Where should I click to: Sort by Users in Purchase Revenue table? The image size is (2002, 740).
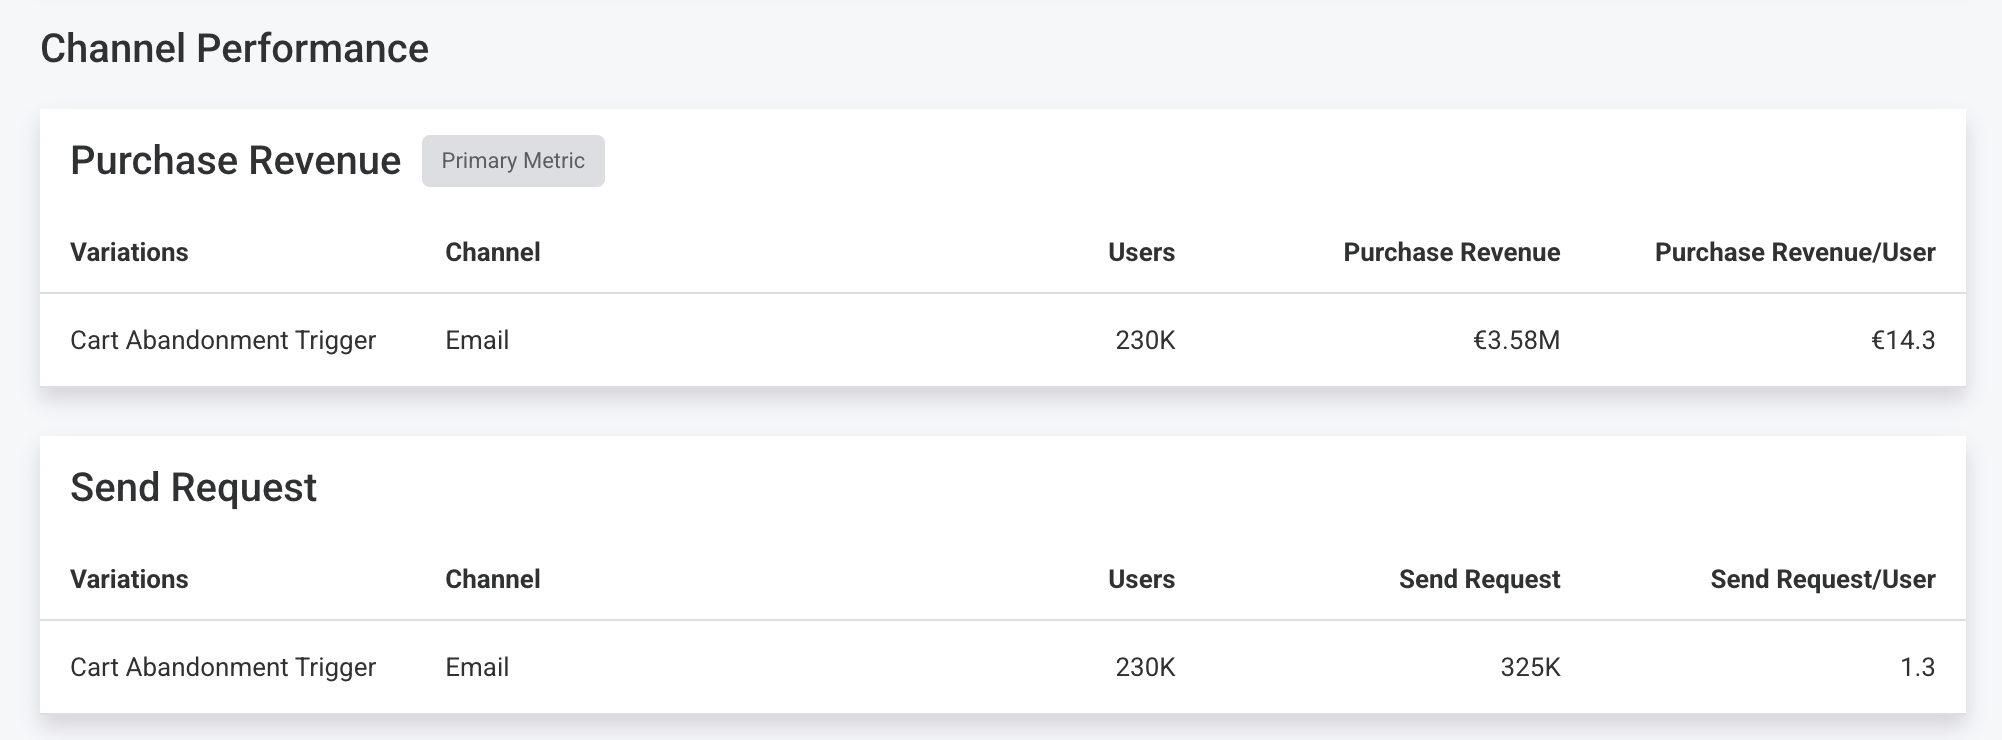[x=1141, y=252]
